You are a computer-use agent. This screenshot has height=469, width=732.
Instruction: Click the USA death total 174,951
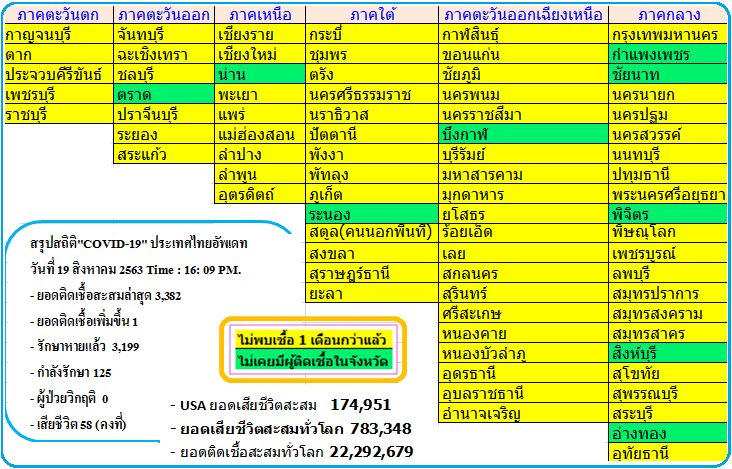[360, 405]
